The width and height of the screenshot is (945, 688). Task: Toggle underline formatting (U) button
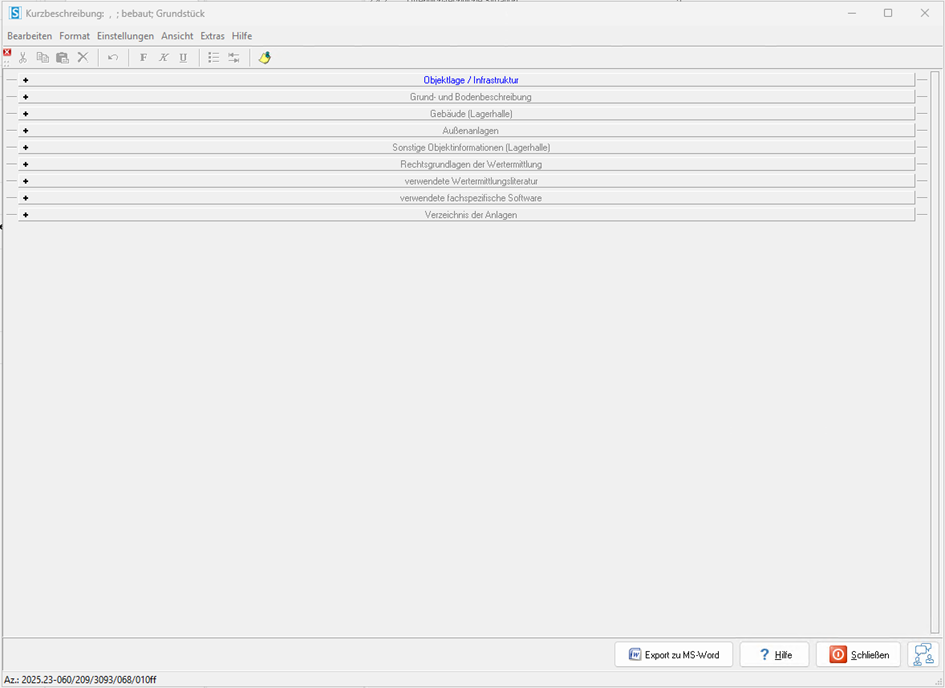(x=183, y=58)
